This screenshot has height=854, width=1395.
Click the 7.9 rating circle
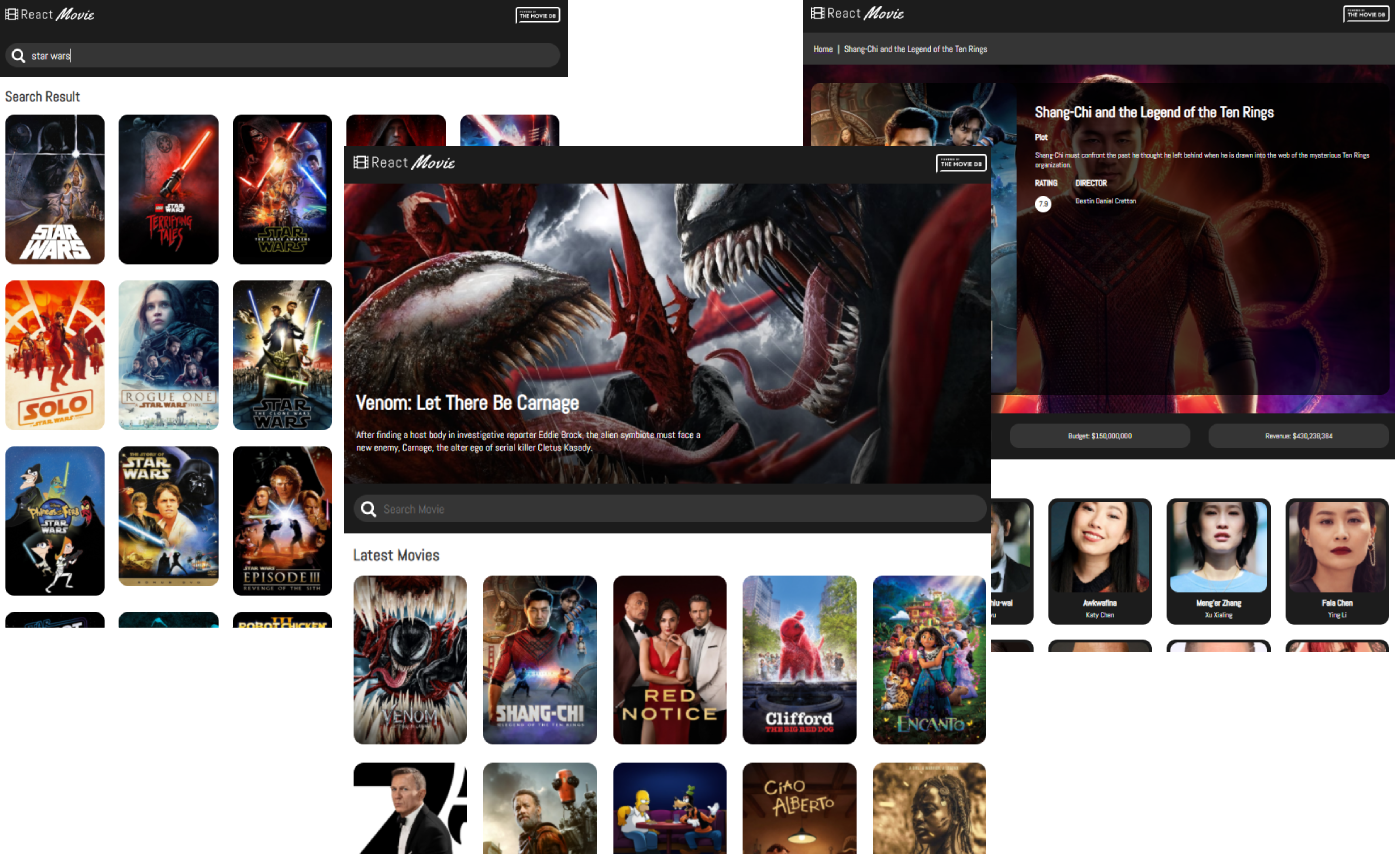1043,204
